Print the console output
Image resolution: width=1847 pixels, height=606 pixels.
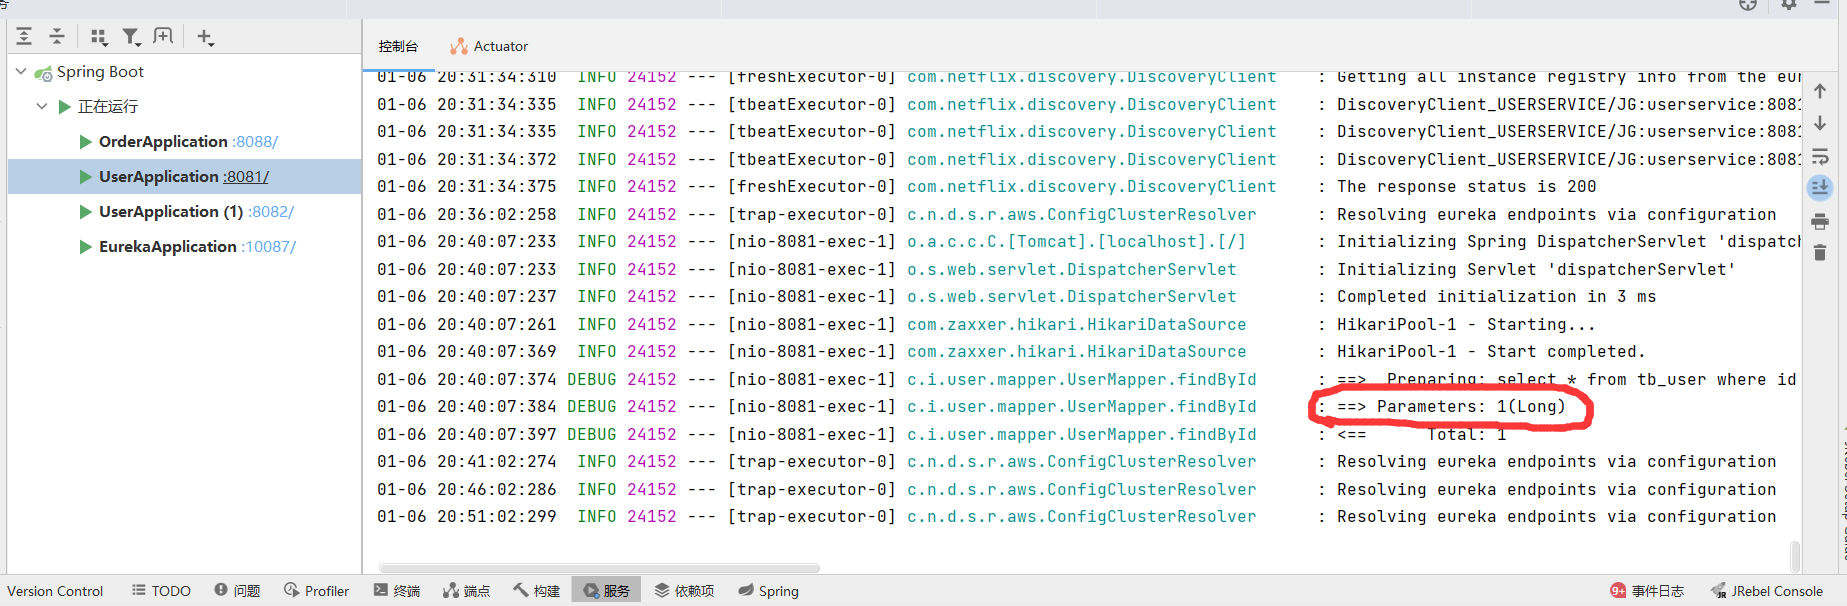coord(1820,221)
